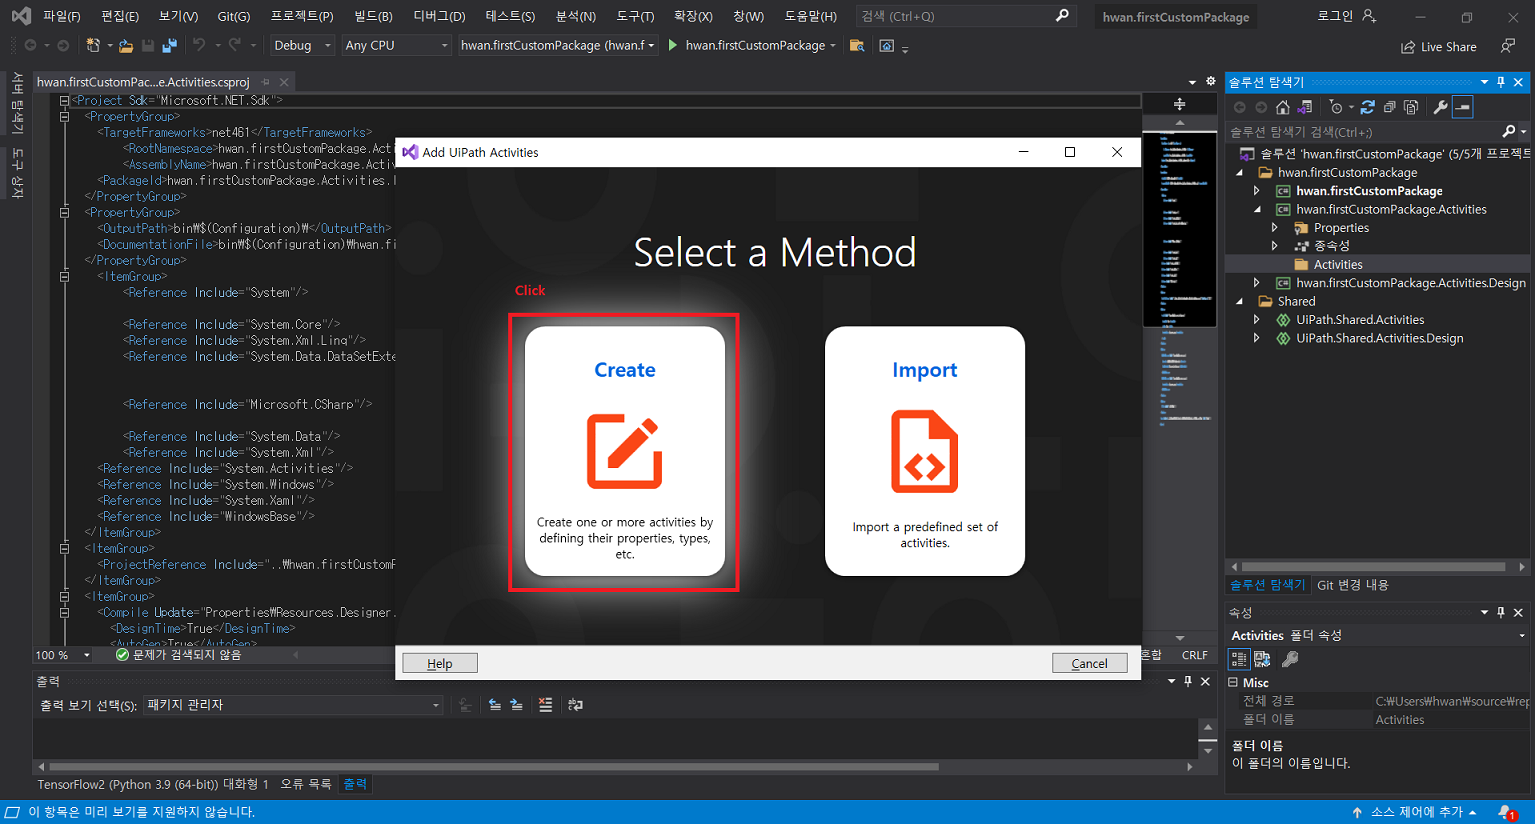The width and height of the screenshot is (1535, 824).
Task: Collapse the Shared solution folder
Action: click(1240, 301)
